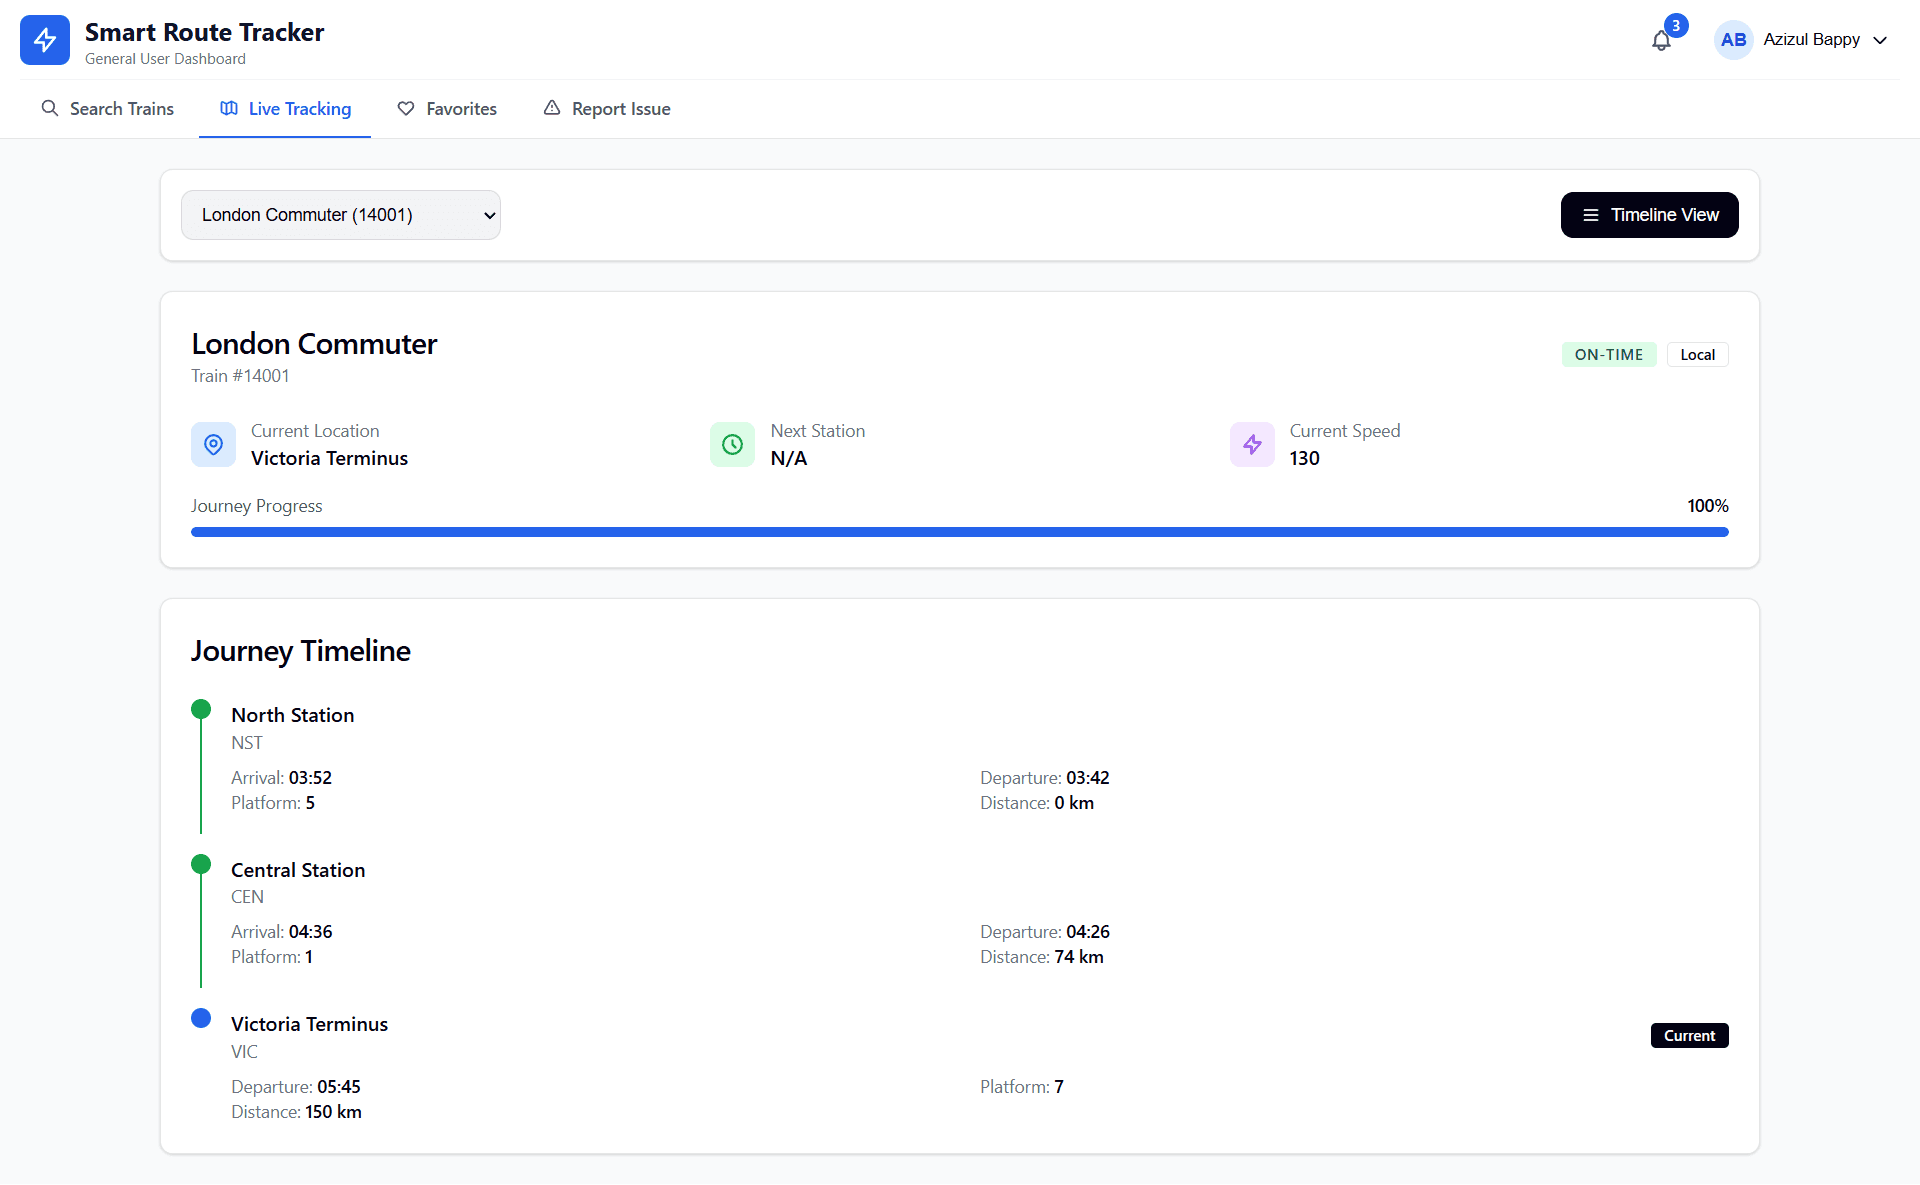Viewport: 1920px width, 1185px height.
Task: Click the Local train type badge
Action: [x=1698, y=354]
